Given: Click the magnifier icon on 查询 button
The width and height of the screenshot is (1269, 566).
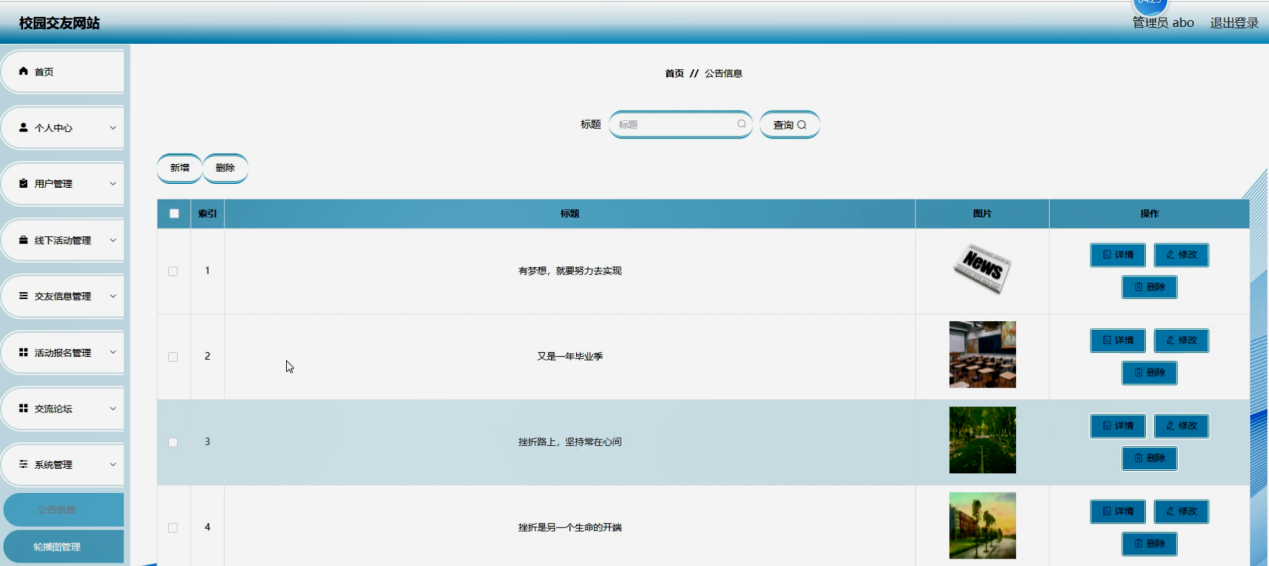Looking at the screenshot, I should pyautogui.click(x=801, y=125).
